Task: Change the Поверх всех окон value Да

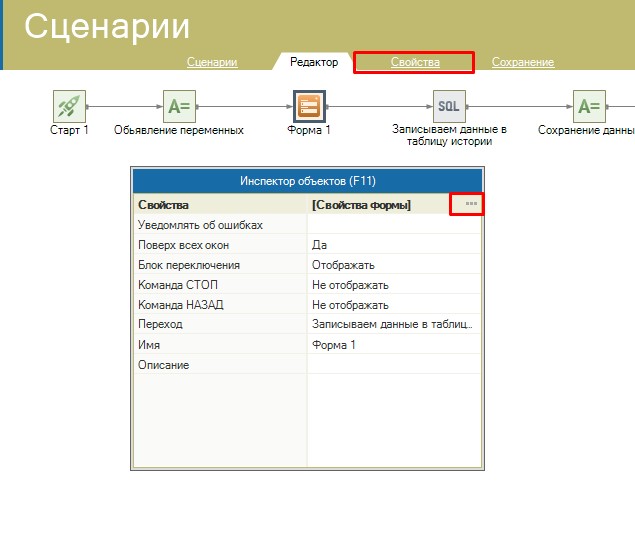Action: (394, 245)
